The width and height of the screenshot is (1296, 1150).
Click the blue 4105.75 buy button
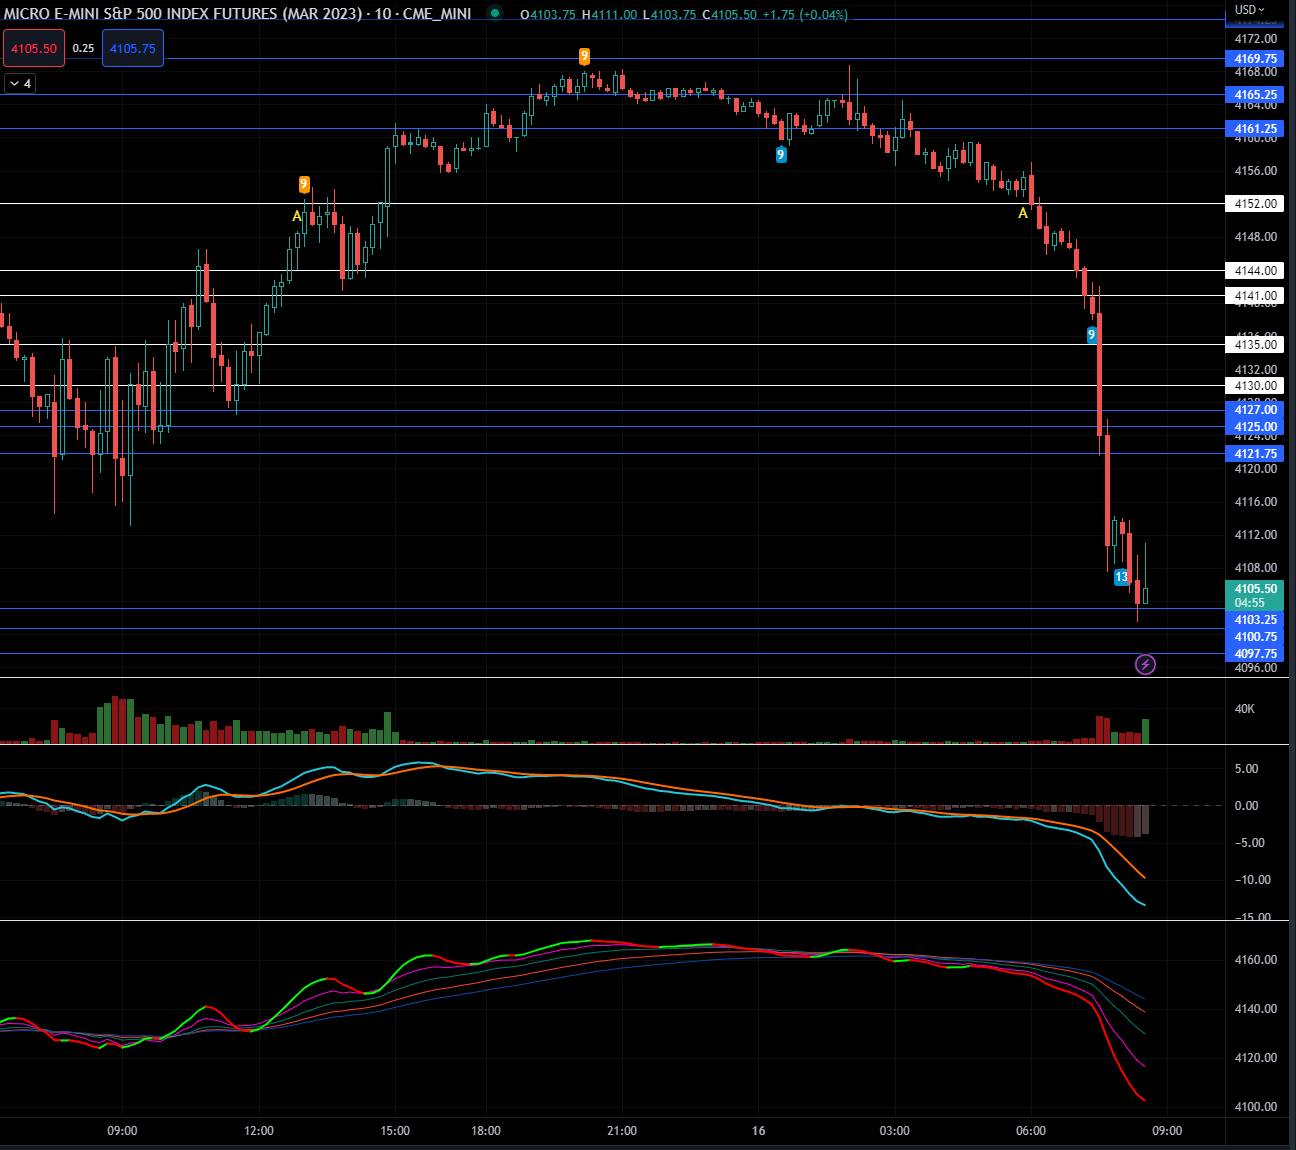pos(132,48)
